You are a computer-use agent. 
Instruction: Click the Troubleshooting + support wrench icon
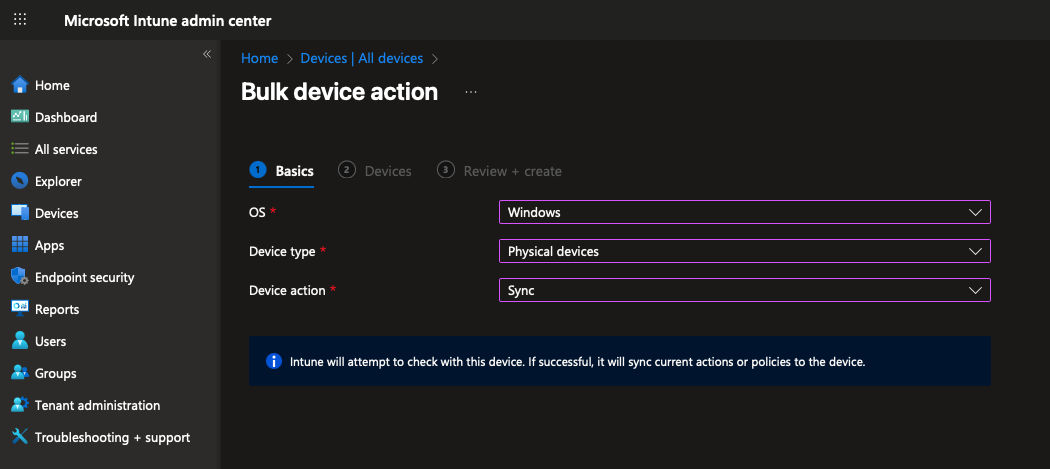[19, 437]
